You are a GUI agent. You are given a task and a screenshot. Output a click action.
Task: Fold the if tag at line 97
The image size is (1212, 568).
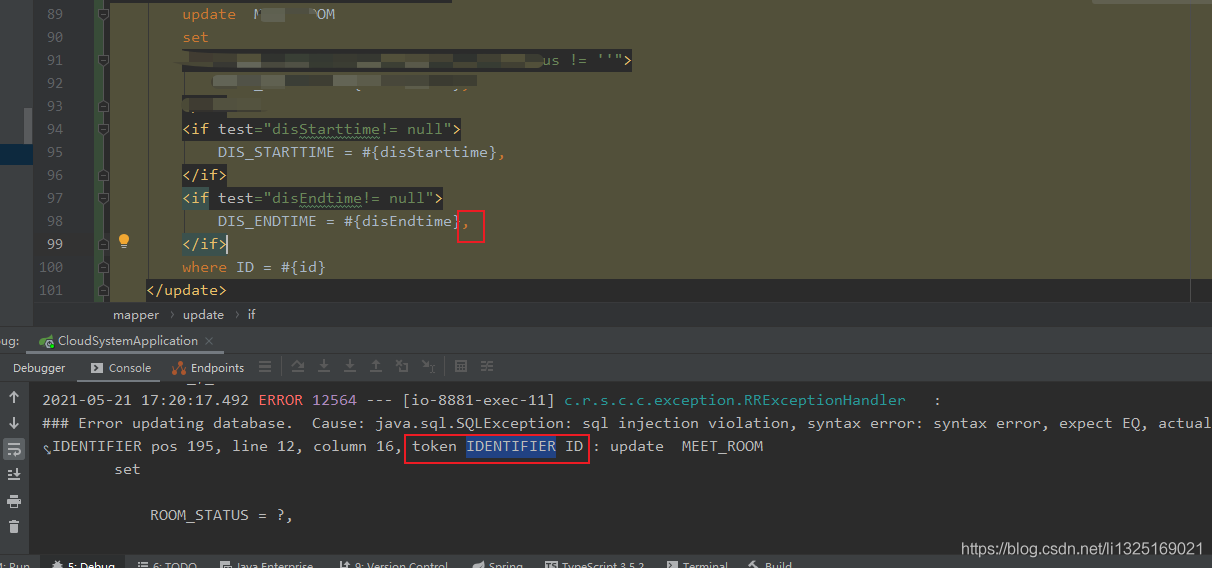(103, 198)
